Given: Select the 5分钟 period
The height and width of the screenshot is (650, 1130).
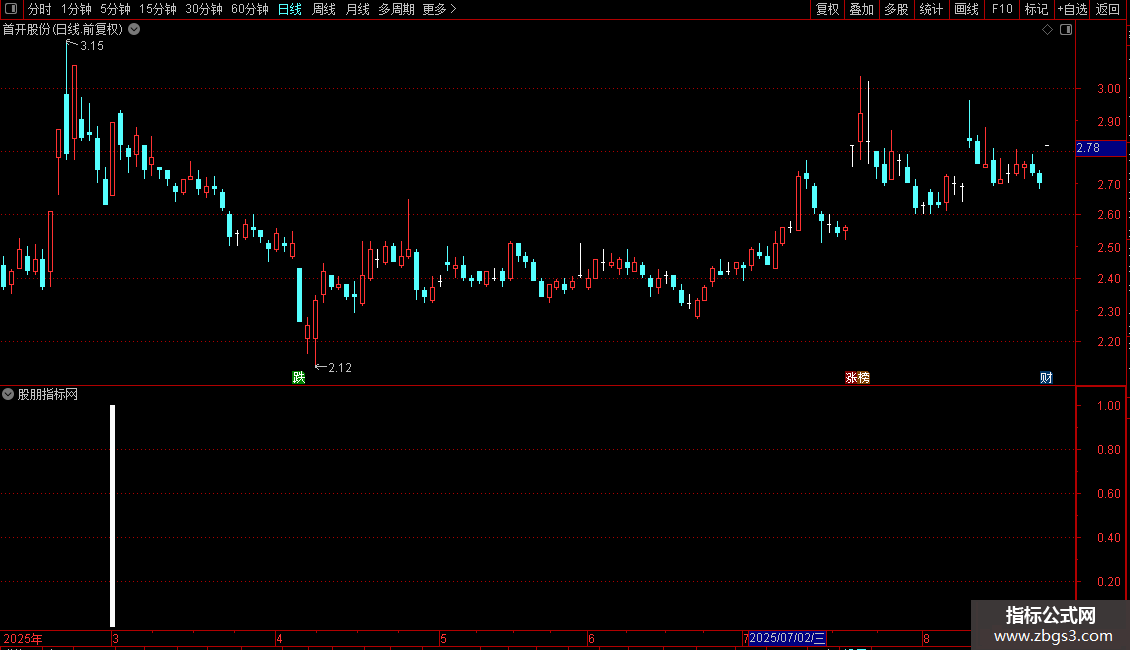Looking at the screenshot, I should tap(115, 9).
